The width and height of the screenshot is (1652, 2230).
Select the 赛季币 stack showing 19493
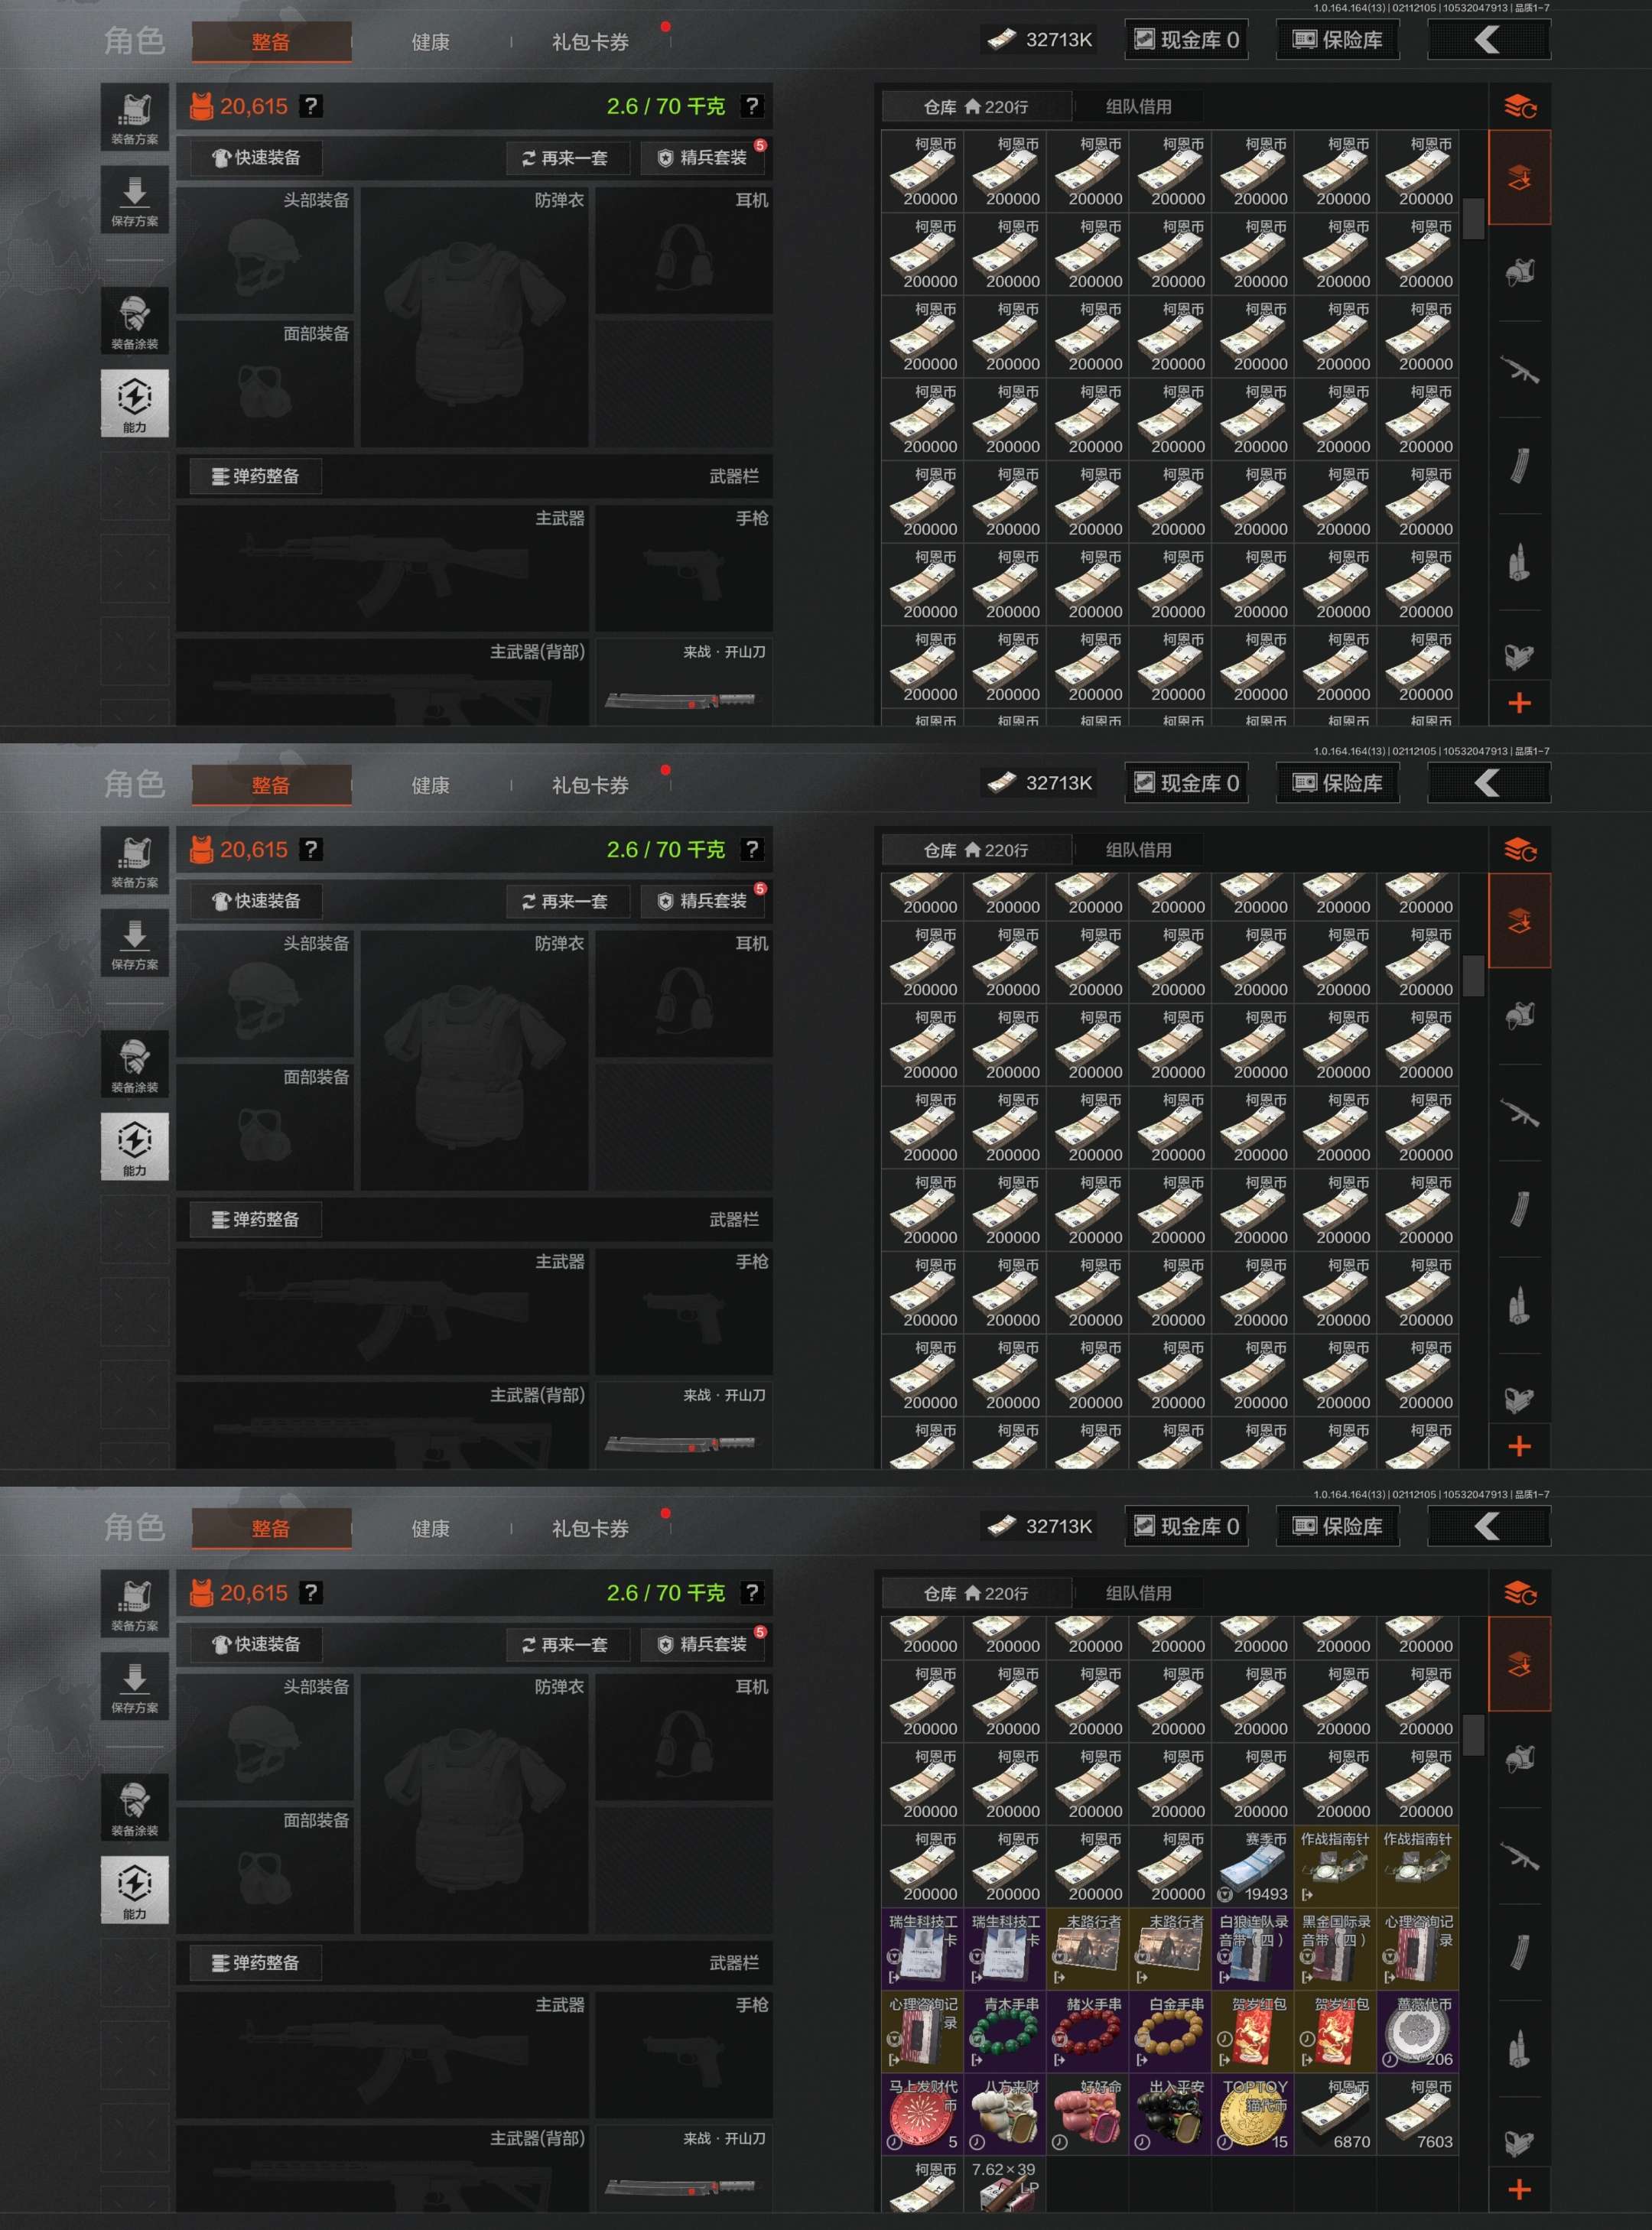pos(1253,1866)
